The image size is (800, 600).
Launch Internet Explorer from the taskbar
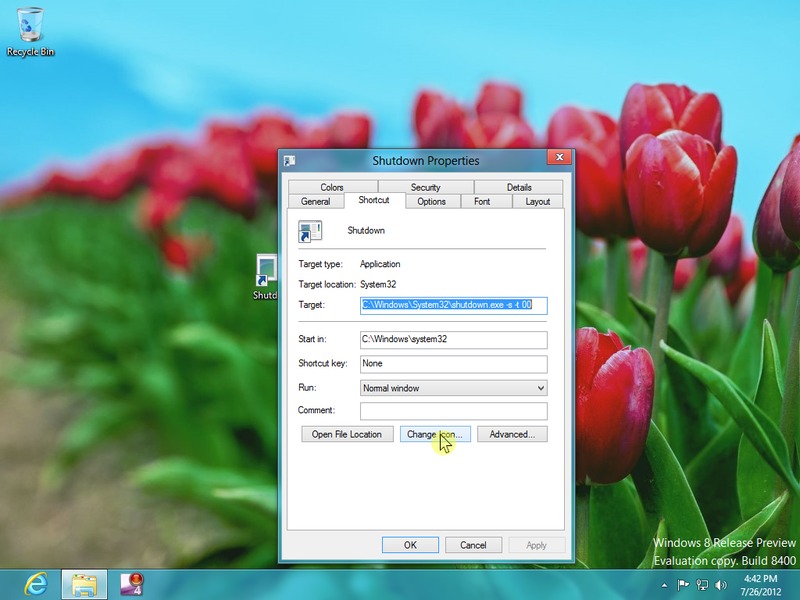pos(35,584)
